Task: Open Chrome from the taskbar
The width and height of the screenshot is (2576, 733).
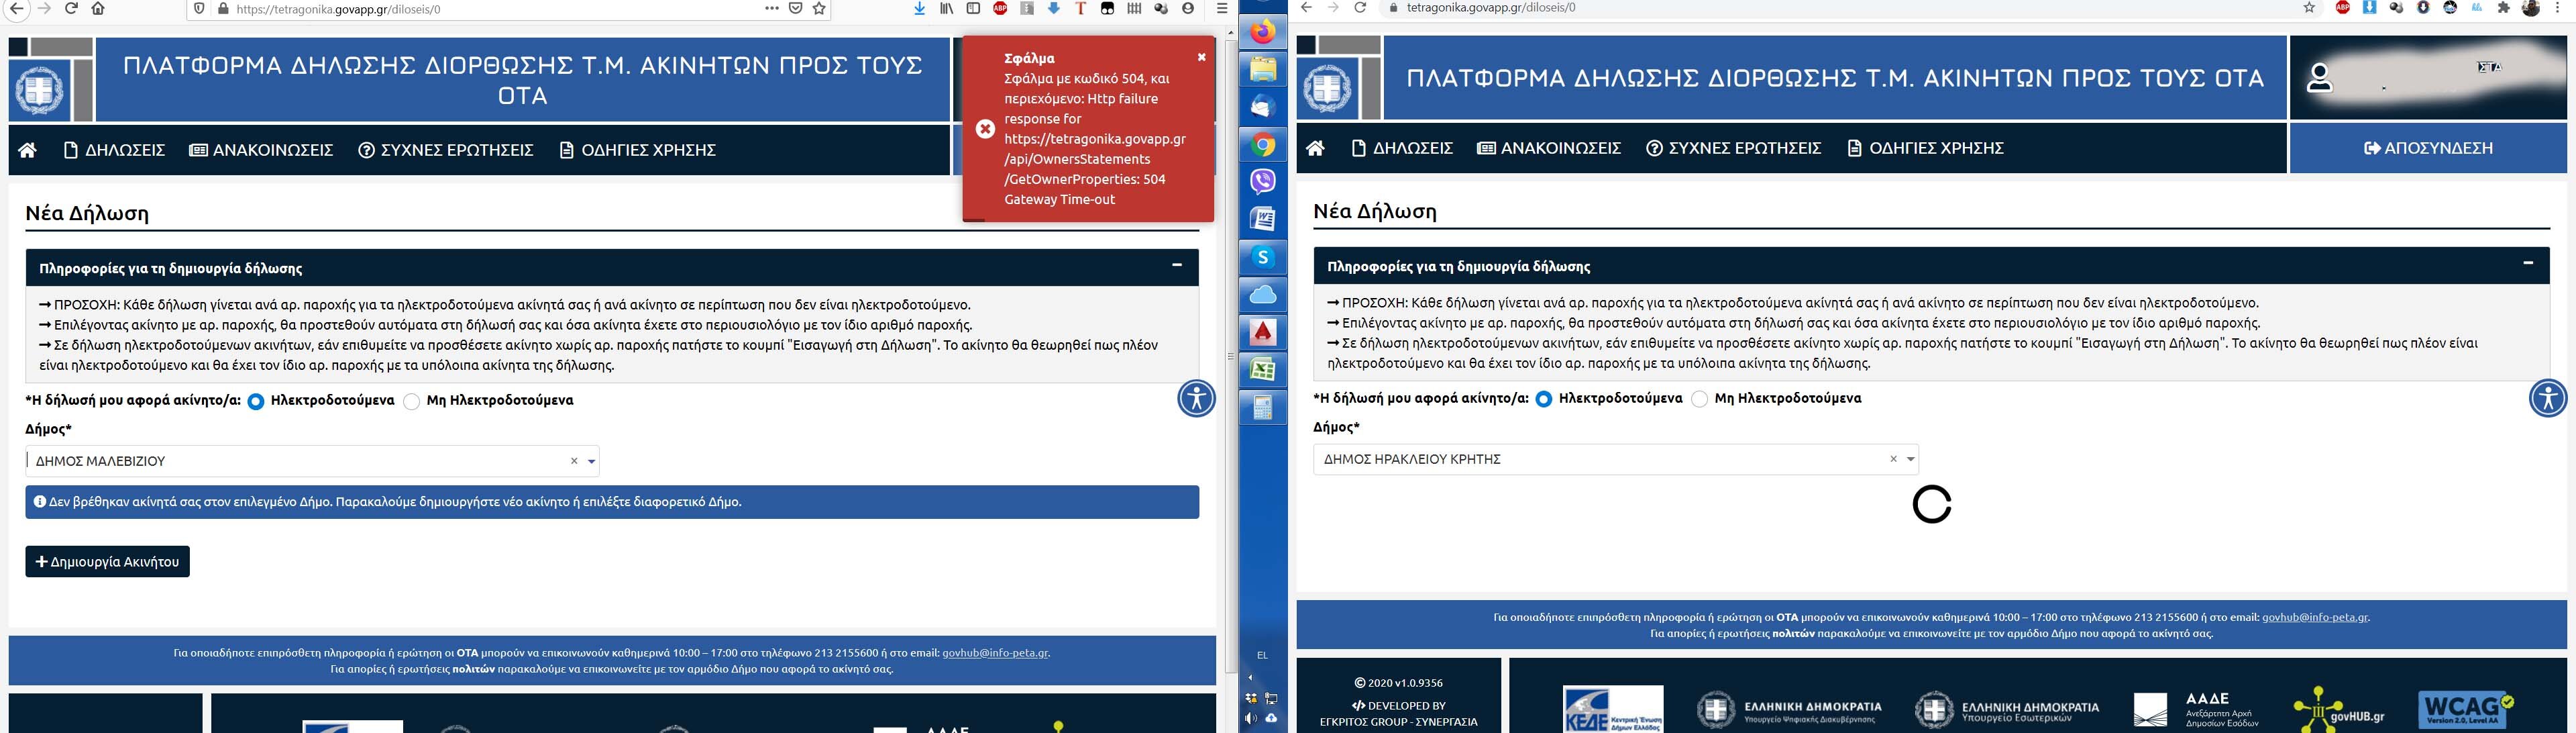Action: pos(1263,145)
